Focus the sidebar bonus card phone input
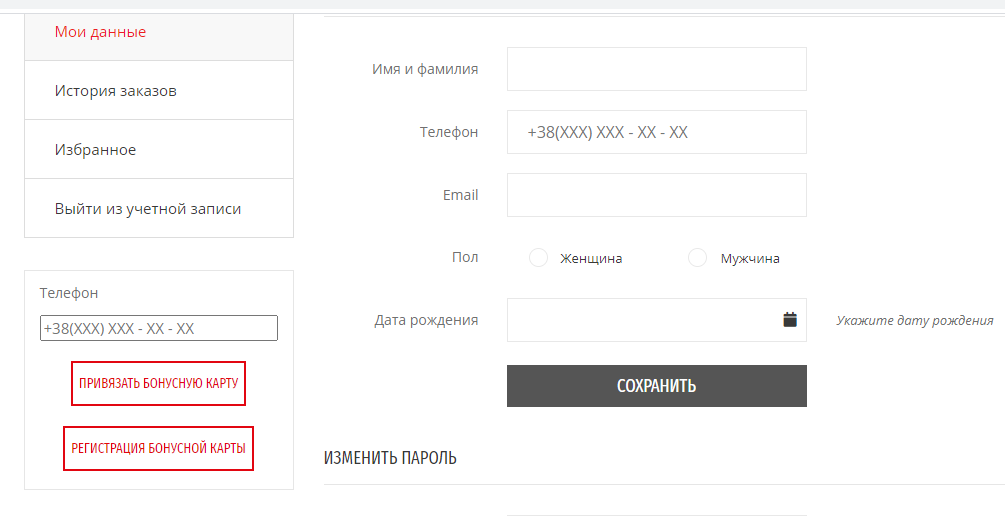Screen dimensions: 1005x516 [x=159, y=328]
